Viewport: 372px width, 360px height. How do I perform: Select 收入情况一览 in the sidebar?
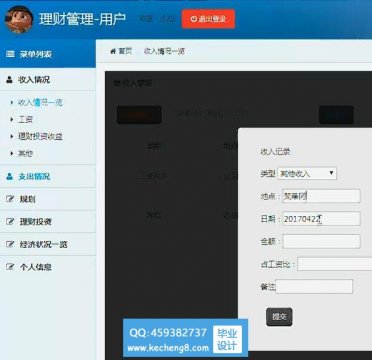tap(40, 102)
